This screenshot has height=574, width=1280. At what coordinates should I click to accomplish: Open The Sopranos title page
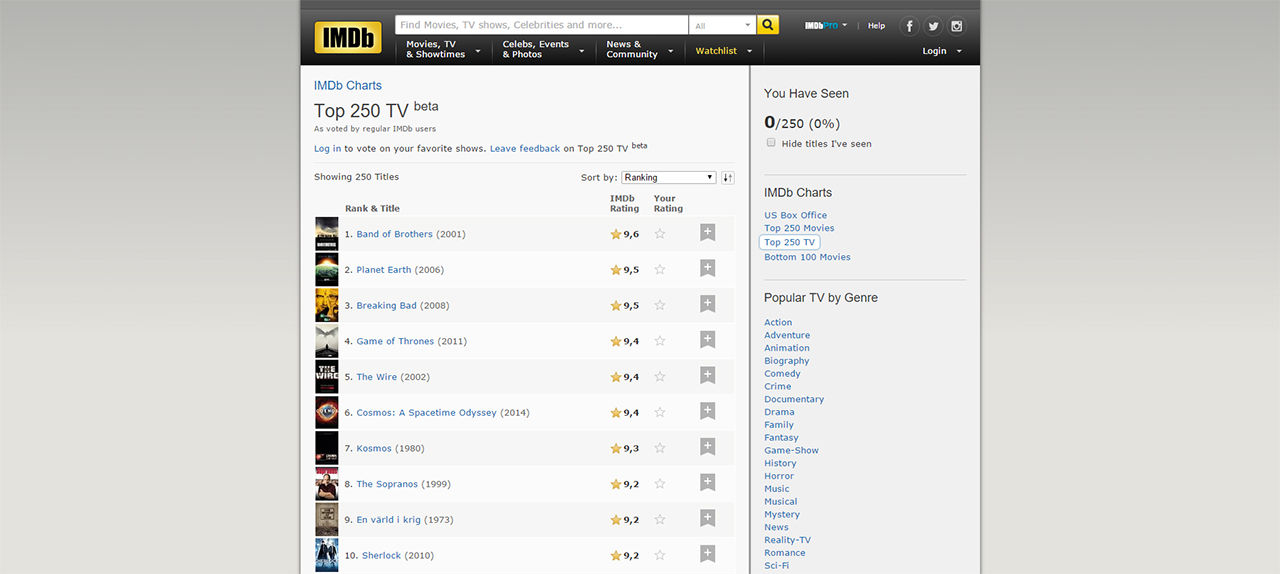(387, 484)
